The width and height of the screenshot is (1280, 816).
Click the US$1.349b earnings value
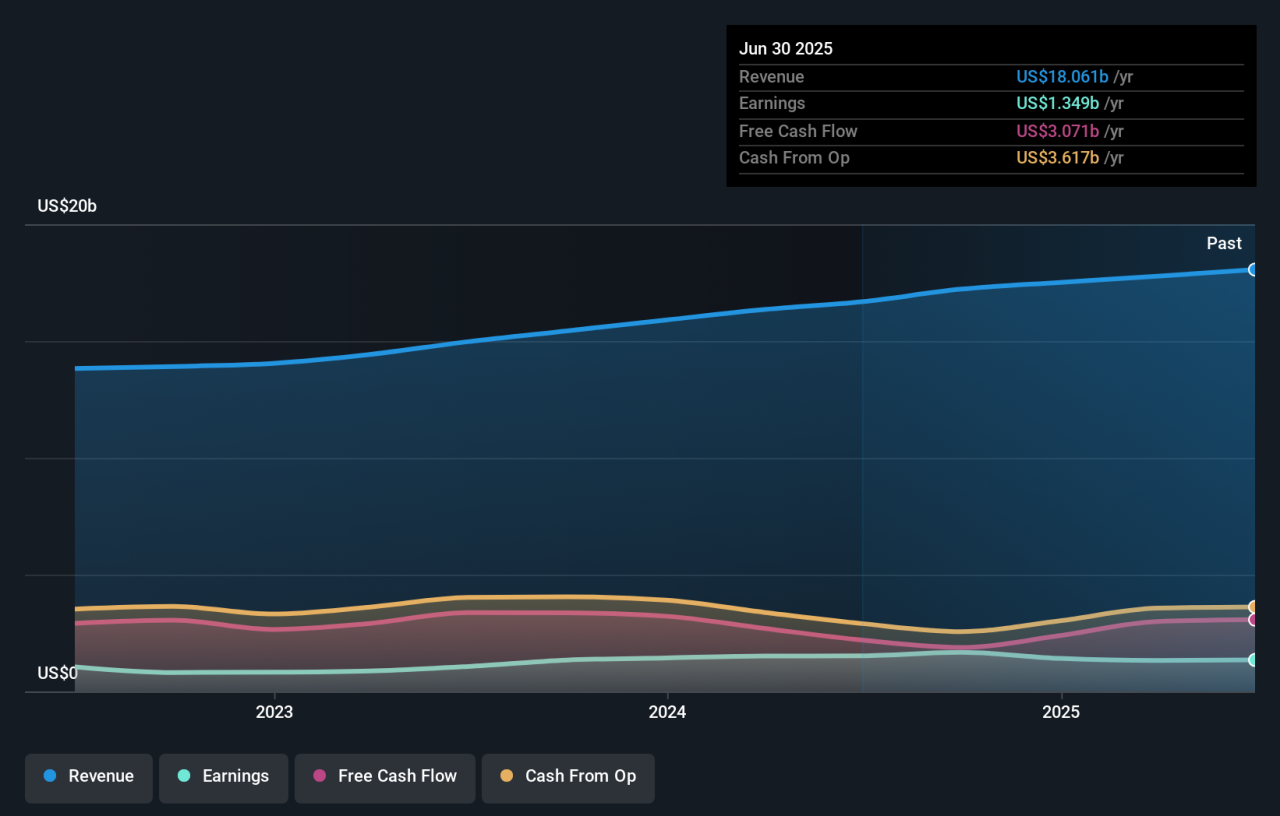pos(1057,103)
